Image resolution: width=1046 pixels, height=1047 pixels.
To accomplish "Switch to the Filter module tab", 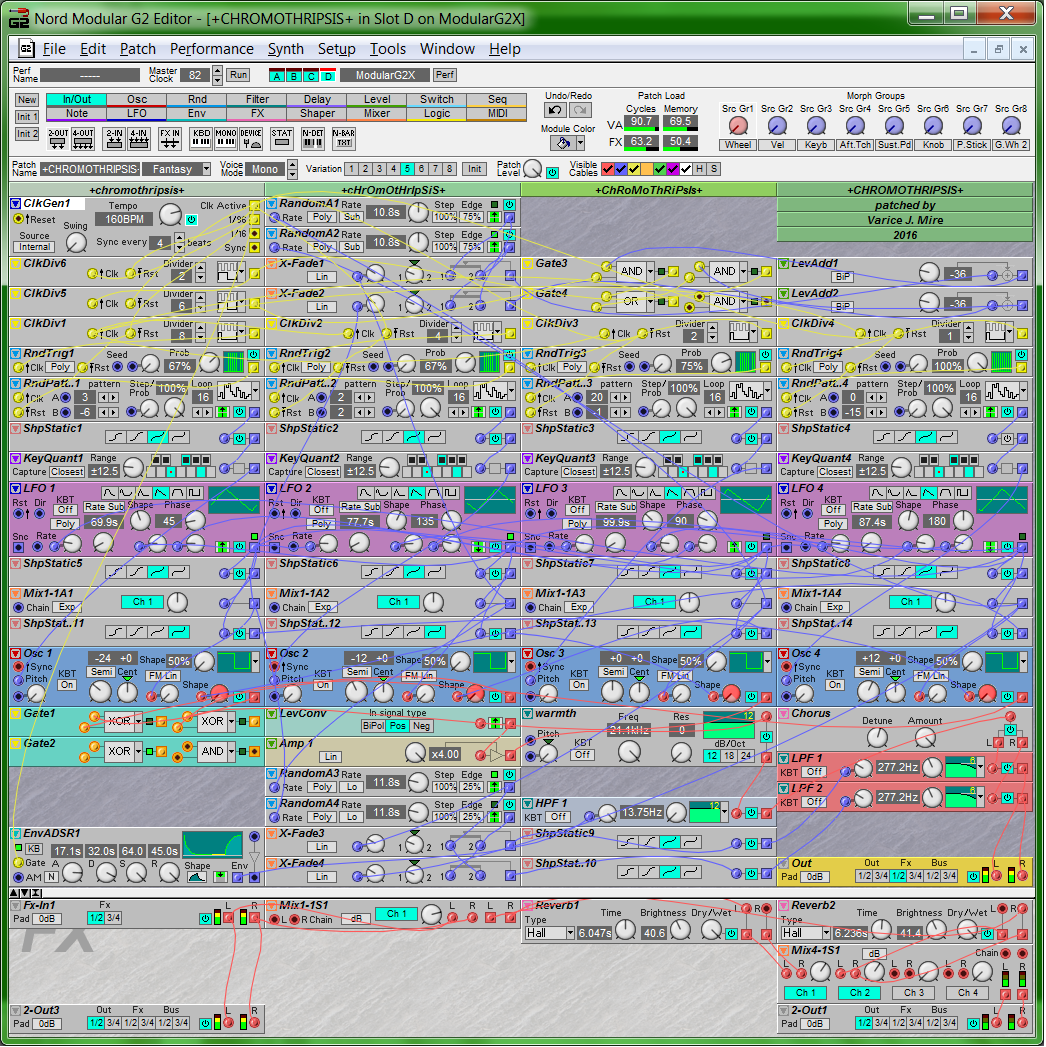I will (257, 99).
